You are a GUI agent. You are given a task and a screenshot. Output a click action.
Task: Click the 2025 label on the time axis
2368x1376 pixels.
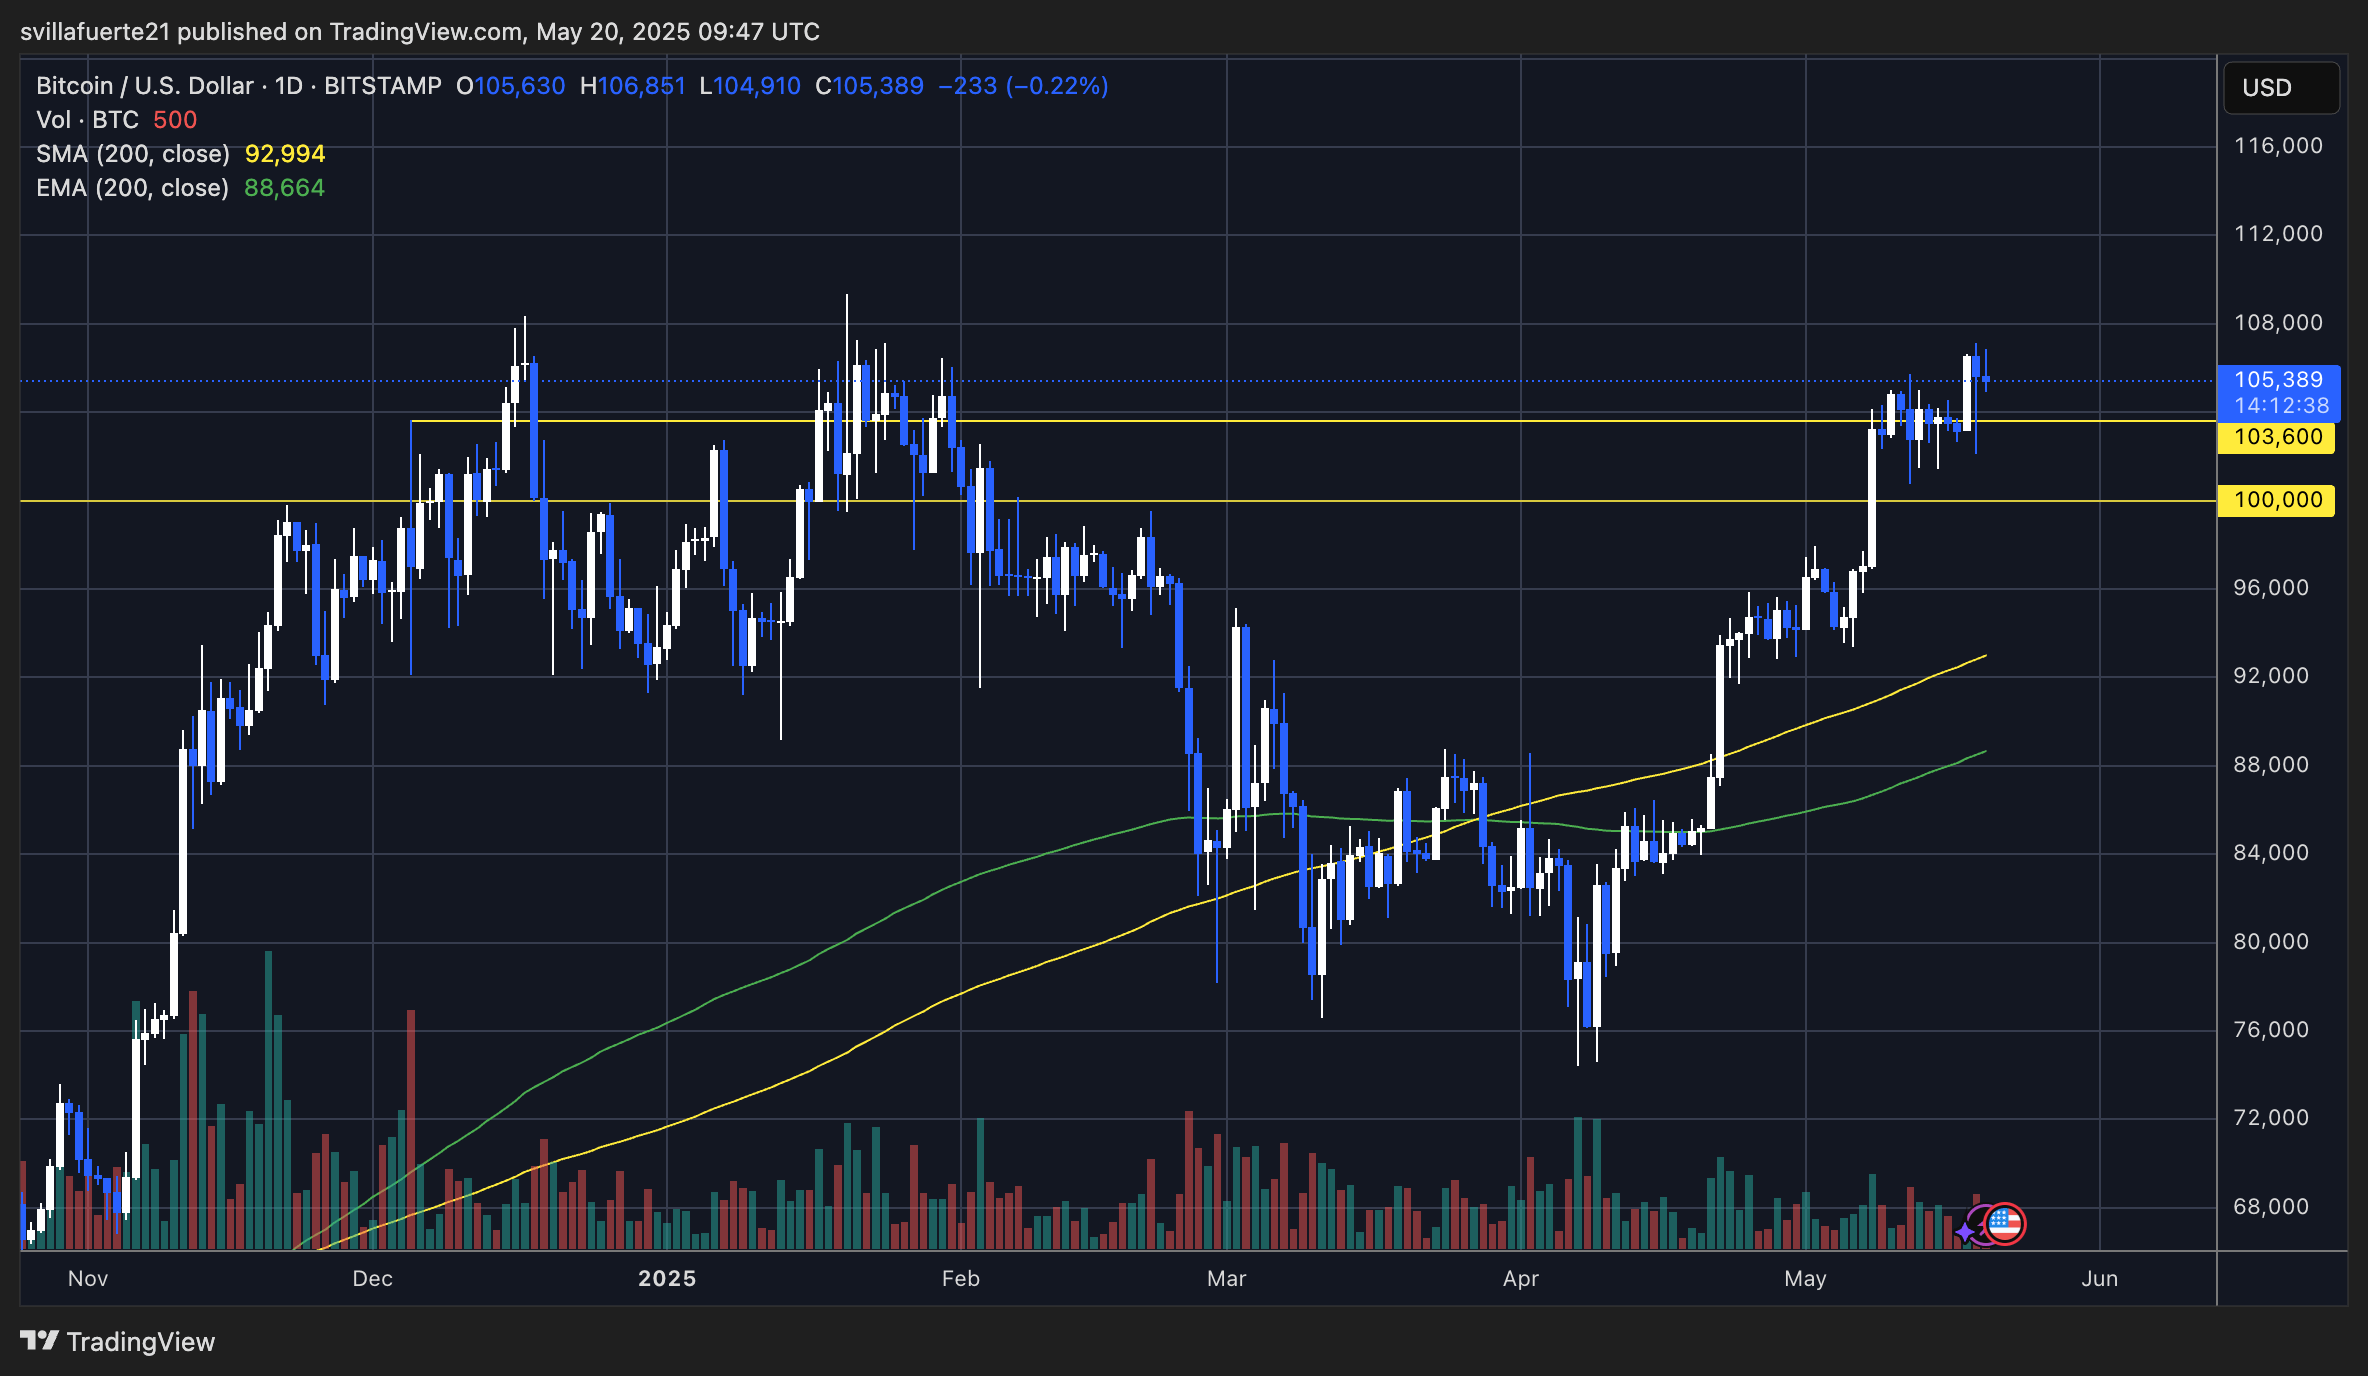(x=667, y=1278)
